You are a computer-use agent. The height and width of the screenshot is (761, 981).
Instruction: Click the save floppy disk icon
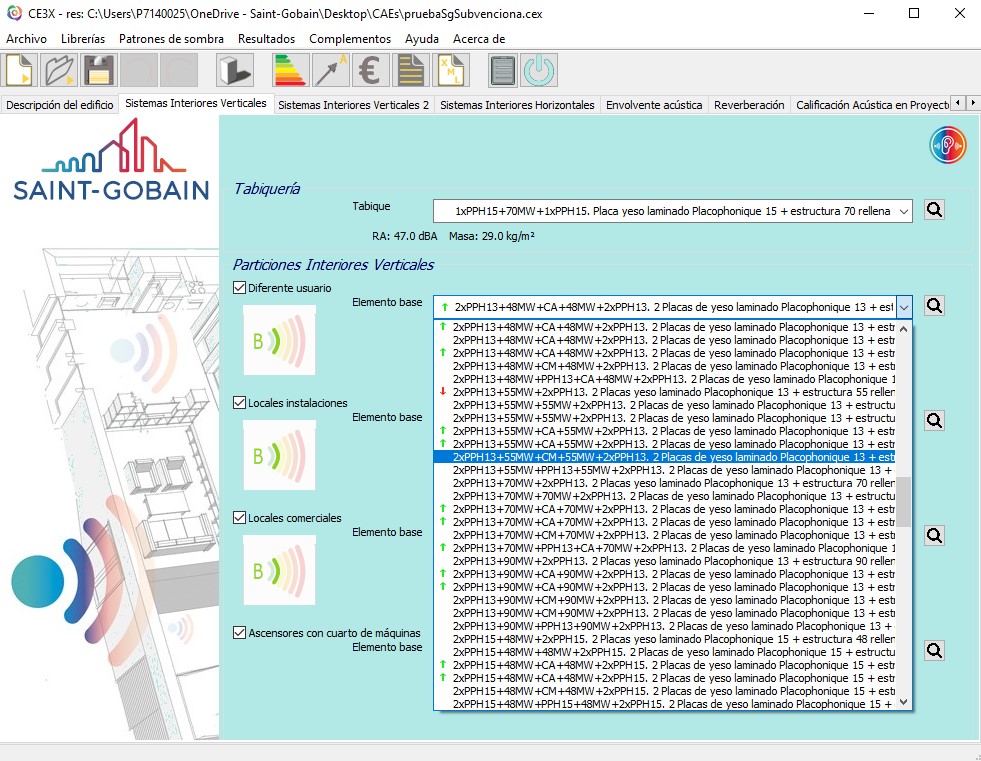[98, 71]
